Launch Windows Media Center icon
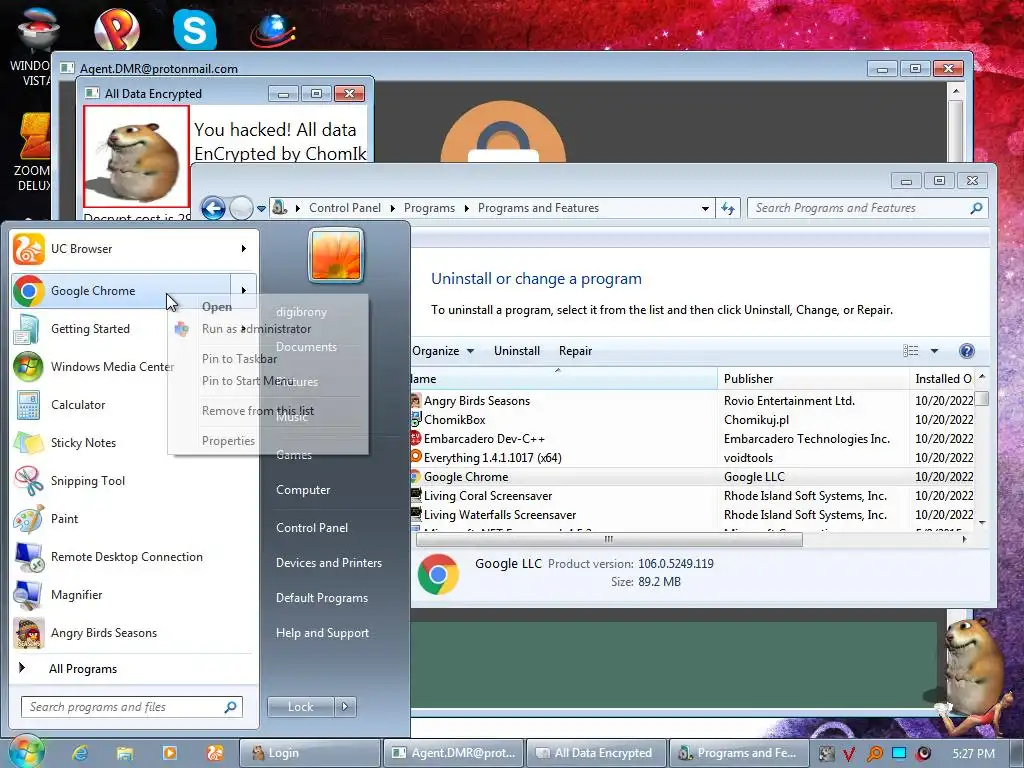 [29, 366]
